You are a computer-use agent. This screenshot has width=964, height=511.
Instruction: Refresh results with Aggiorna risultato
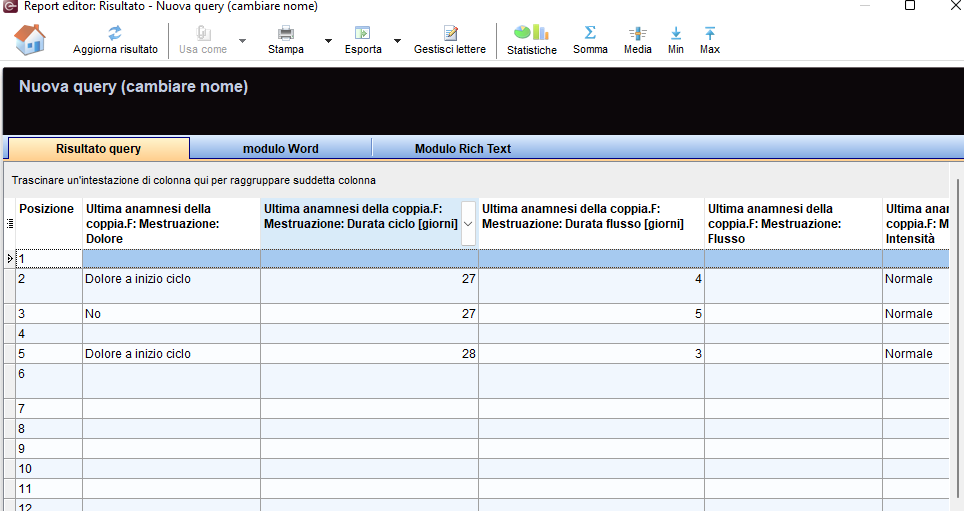tap(115, 40)
